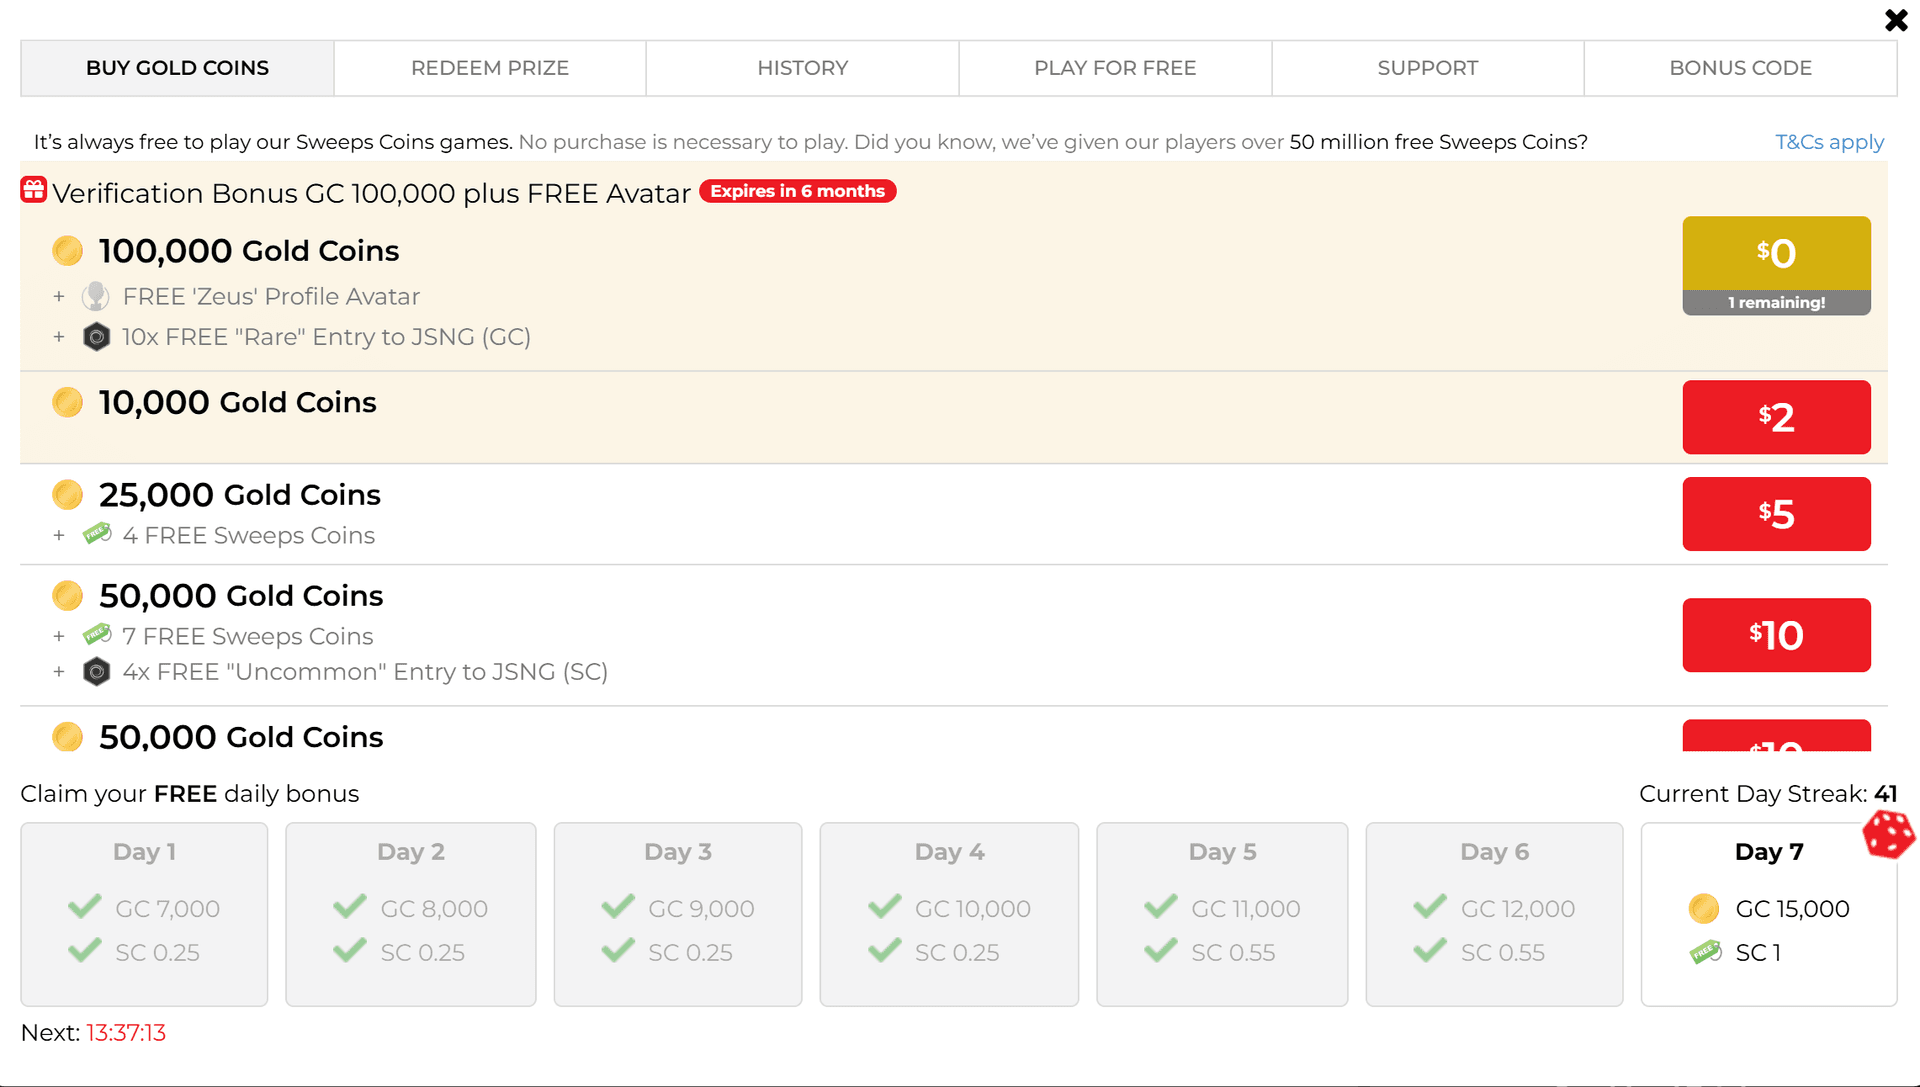Buy 10,000 Gold Coins for $2
The width and height of the screenshot is (1920, 1087).
click(1776, 417)
